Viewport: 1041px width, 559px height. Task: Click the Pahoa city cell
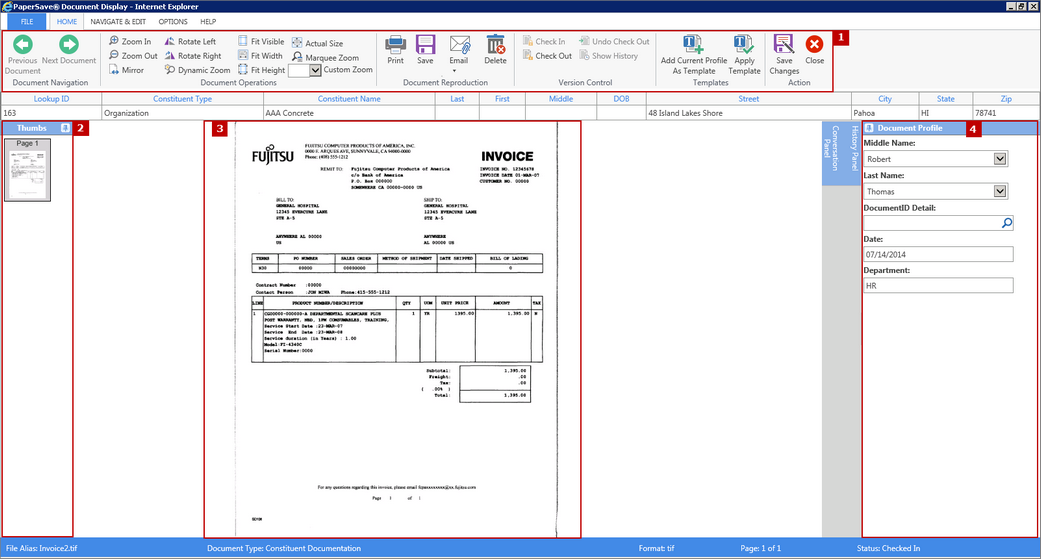[x=885, y=113]
